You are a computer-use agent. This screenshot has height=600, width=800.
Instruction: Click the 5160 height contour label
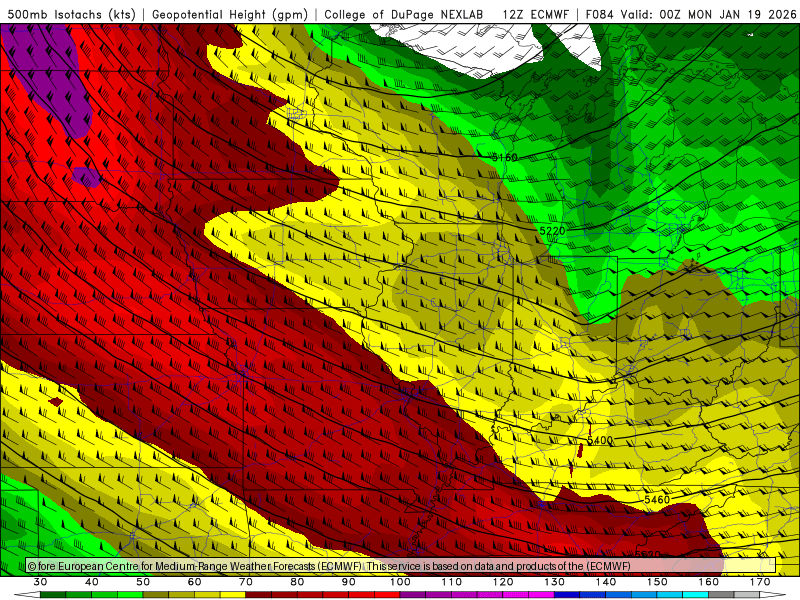tap(505, 158)
